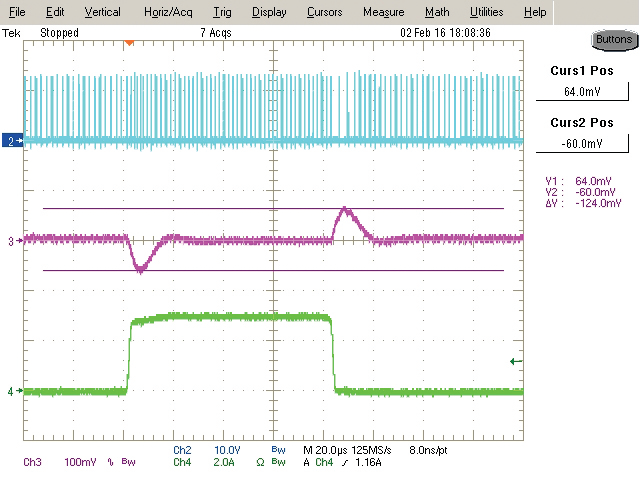Open the Cursors menu
Viewport: 640px width, 480px height.
coord(324,12)
